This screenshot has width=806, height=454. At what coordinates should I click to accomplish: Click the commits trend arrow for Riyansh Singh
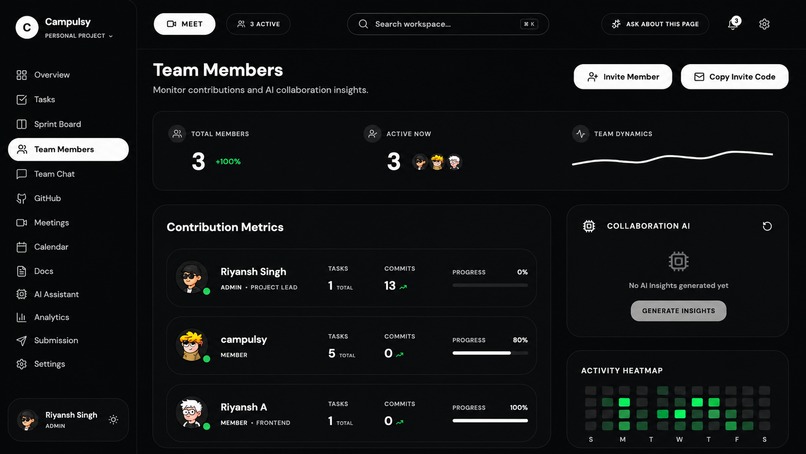(x=403, y=287)
